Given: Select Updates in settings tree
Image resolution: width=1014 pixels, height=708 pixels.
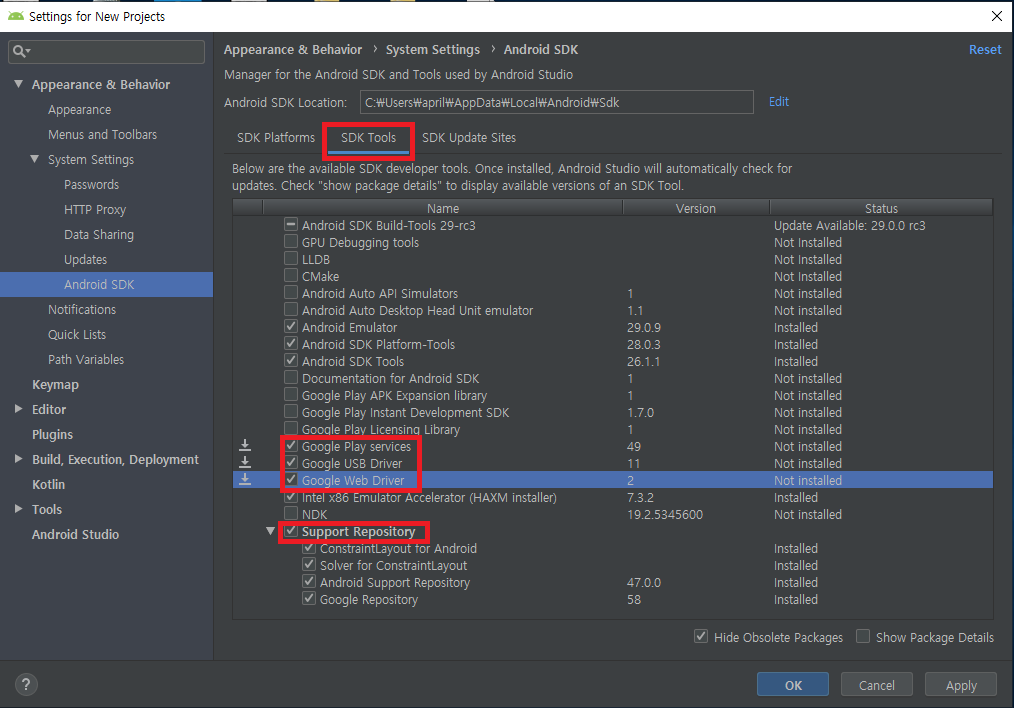Looking at the screenshot, I should coord(85,259).
